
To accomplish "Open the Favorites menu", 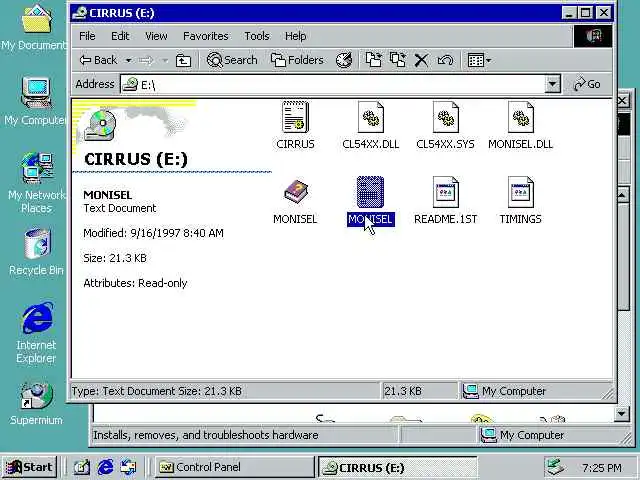I will pyautogui.click(x=205, y=36).
